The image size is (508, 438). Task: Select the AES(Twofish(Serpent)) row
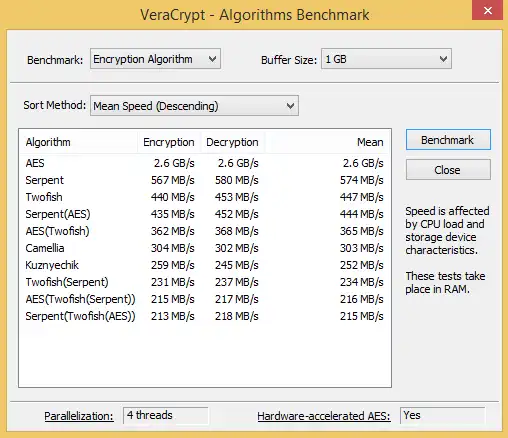click(x=204, y=299)
